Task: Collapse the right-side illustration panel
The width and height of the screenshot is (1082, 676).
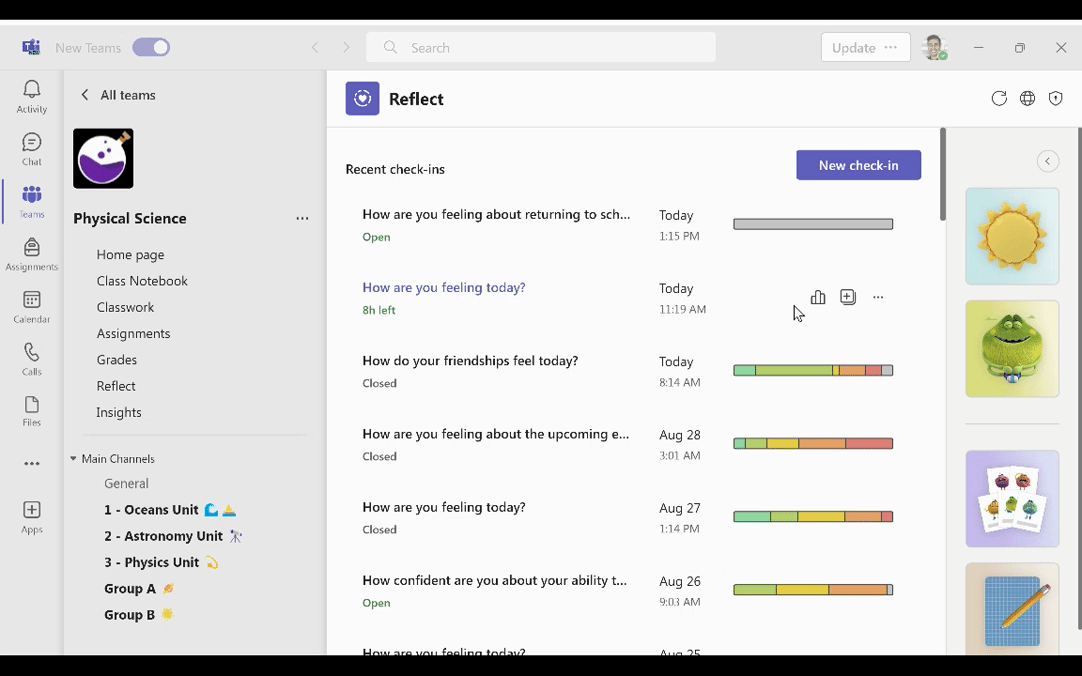Action: pyautogui.click(x=1047, y=161)
